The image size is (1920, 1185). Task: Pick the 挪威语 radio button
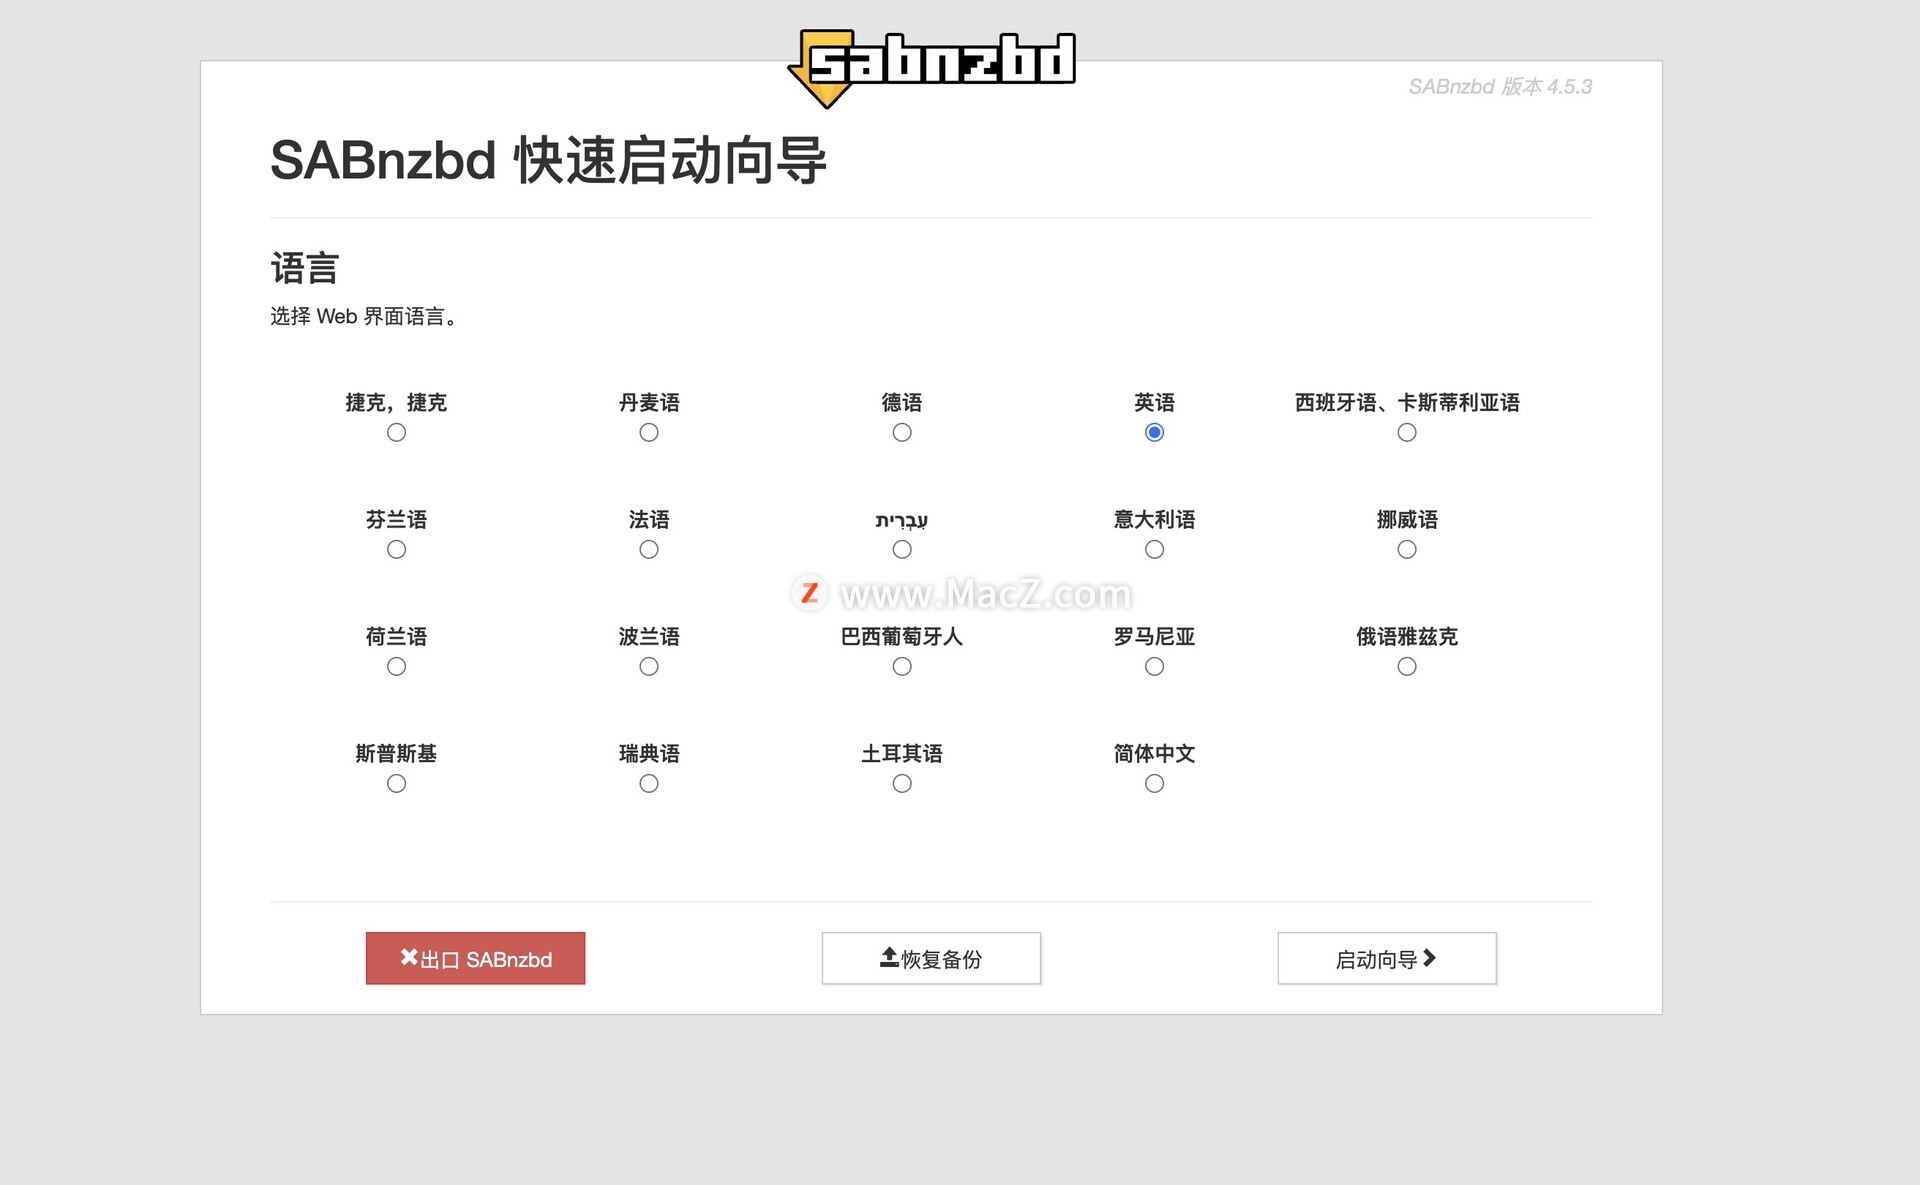(1407, 550)
